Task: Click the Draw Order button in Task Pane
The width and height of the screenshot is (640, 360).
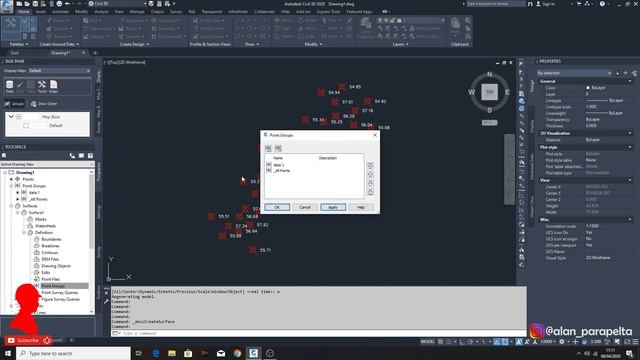Action: 44,104
